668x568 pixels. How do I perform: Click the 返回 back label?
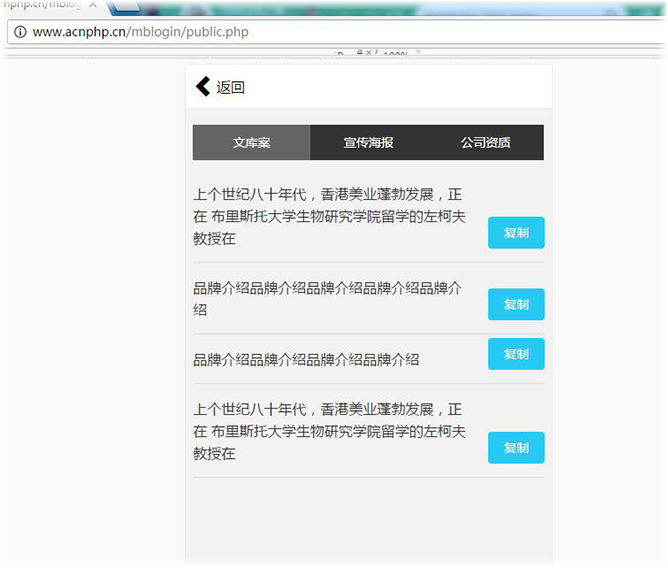(x=231, y=87)
